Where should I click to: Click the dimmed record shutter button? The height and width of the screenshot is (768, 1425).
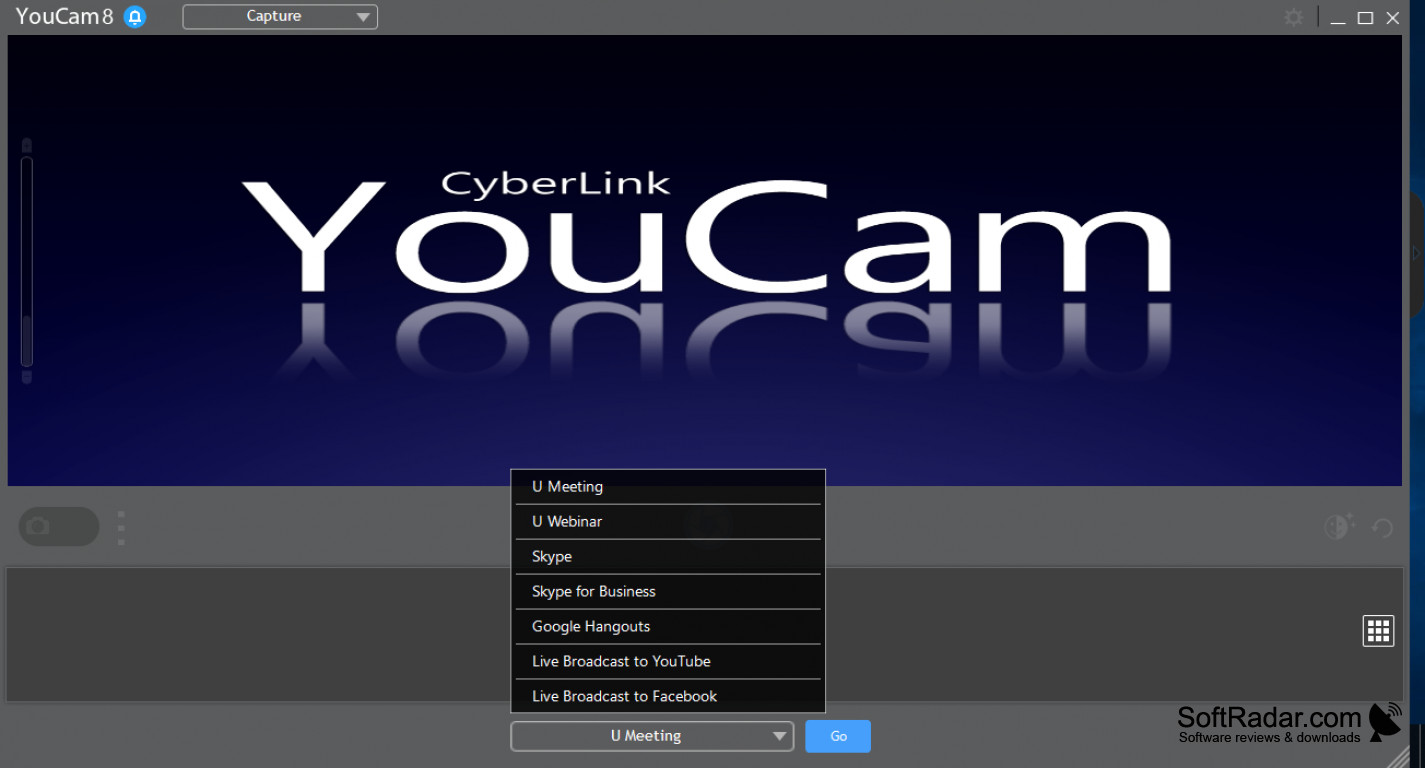708,524
